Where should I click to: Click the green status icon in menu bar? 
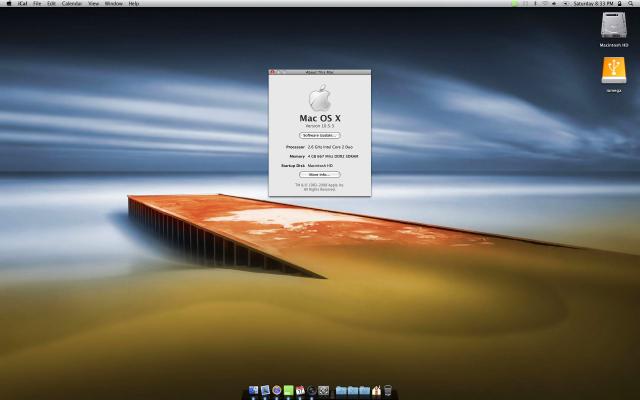[515, 3]
